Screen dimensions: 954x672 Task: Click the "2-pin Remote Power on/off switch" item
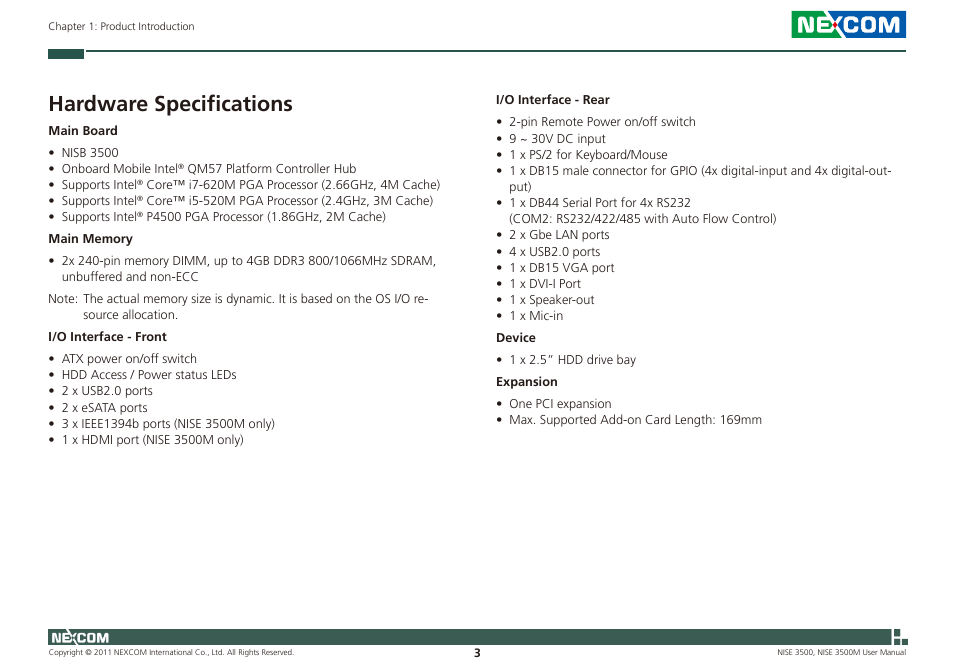click(602, 122)
